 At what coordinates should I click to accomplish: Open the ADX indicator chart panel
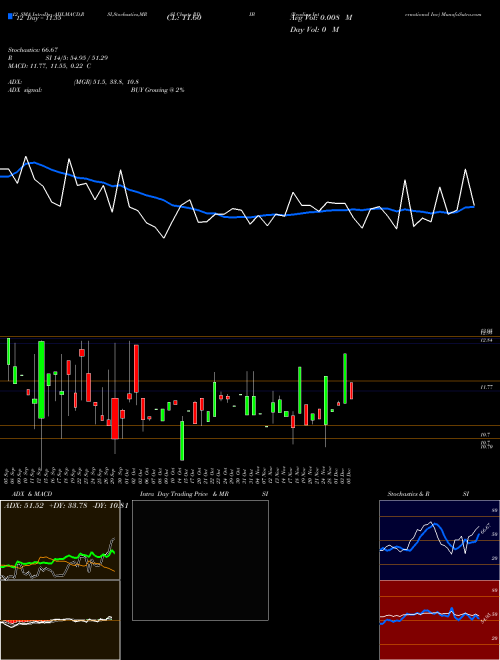pos(60,540)
